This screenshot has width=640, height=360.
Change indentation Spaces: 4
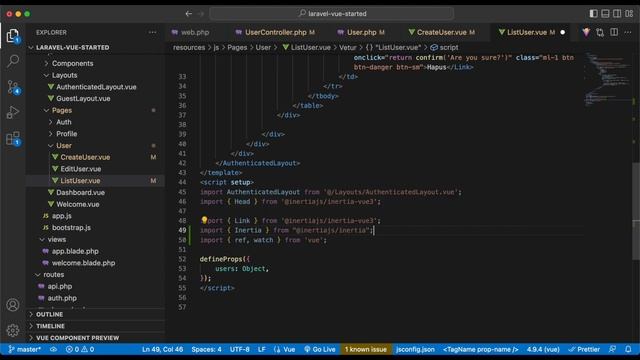pyautogui.click(x=207, y=349)
